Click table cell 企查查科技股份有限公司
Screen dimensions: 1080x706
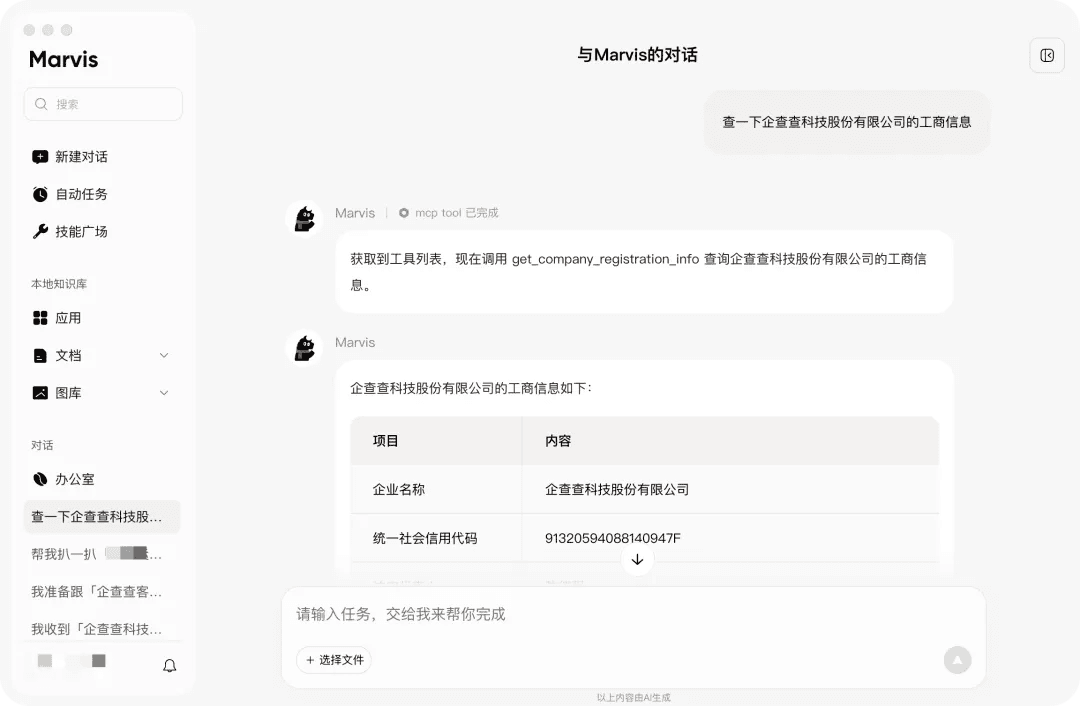click(x=616, y=490)
